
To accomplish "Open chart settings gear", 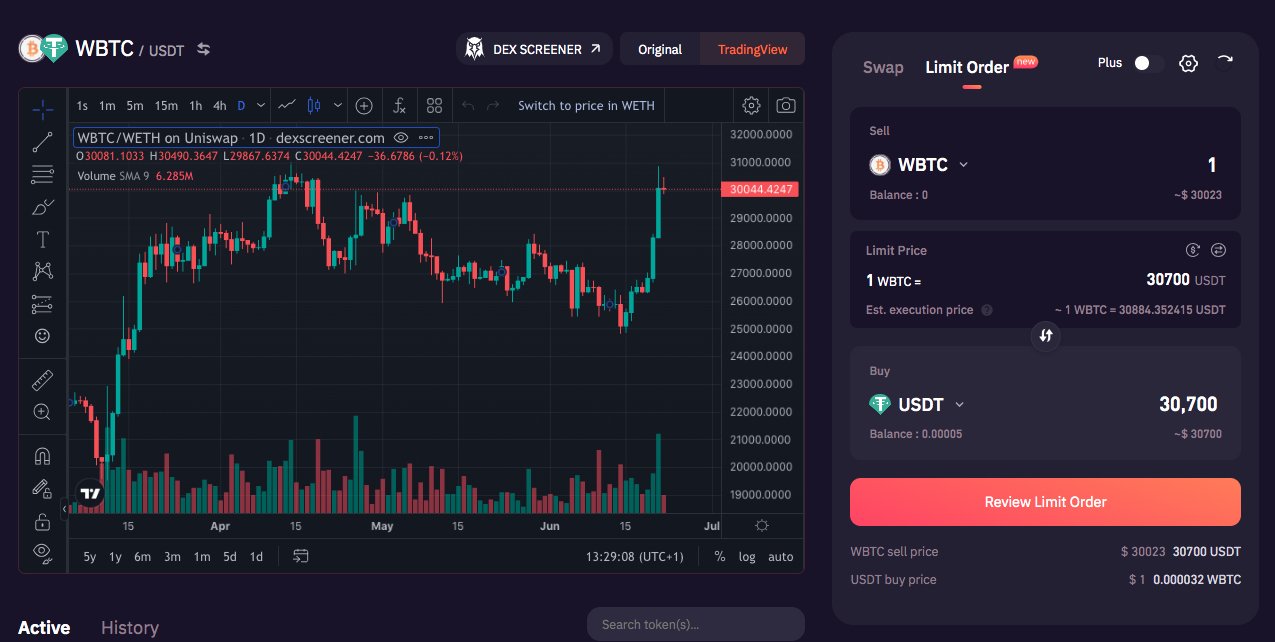I will (751, 105).
